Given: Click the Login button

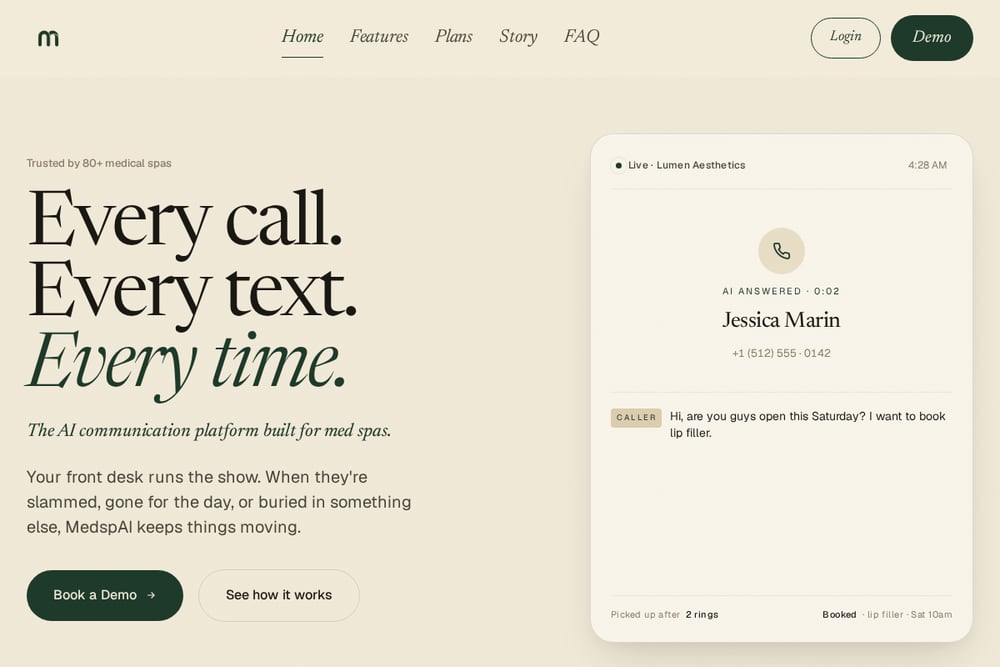Looking at the screenshot, I should (846, 38).
